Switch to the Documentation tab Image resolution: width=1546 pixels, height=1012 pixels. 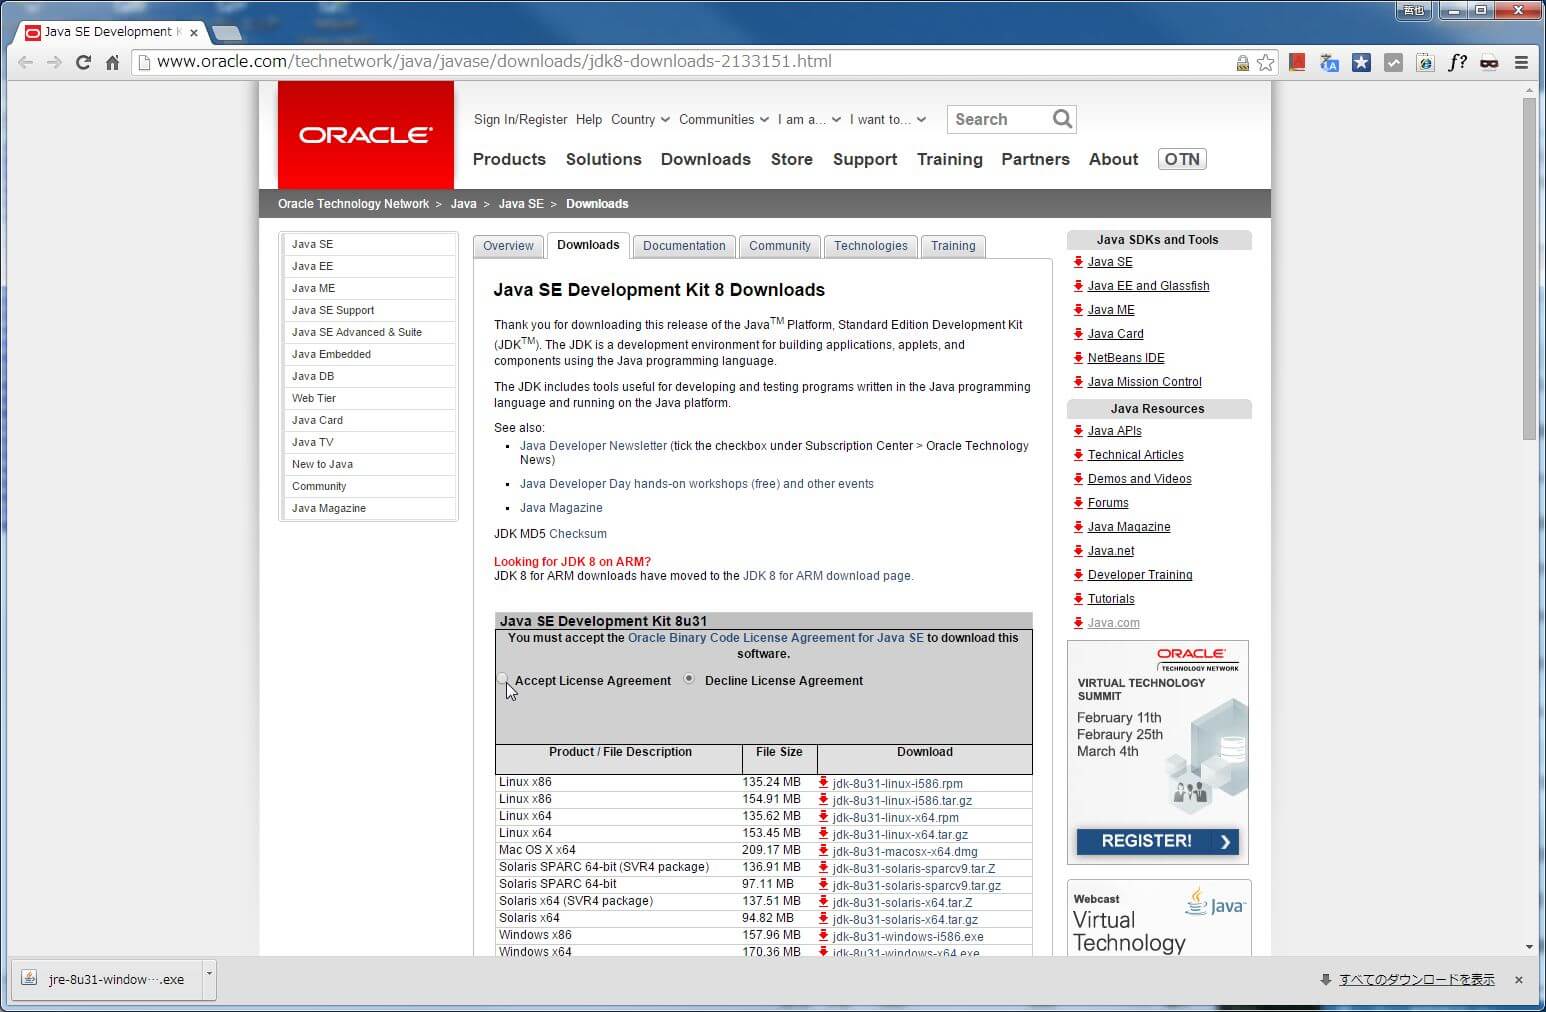pyautogui.click(x=684, y=246)
